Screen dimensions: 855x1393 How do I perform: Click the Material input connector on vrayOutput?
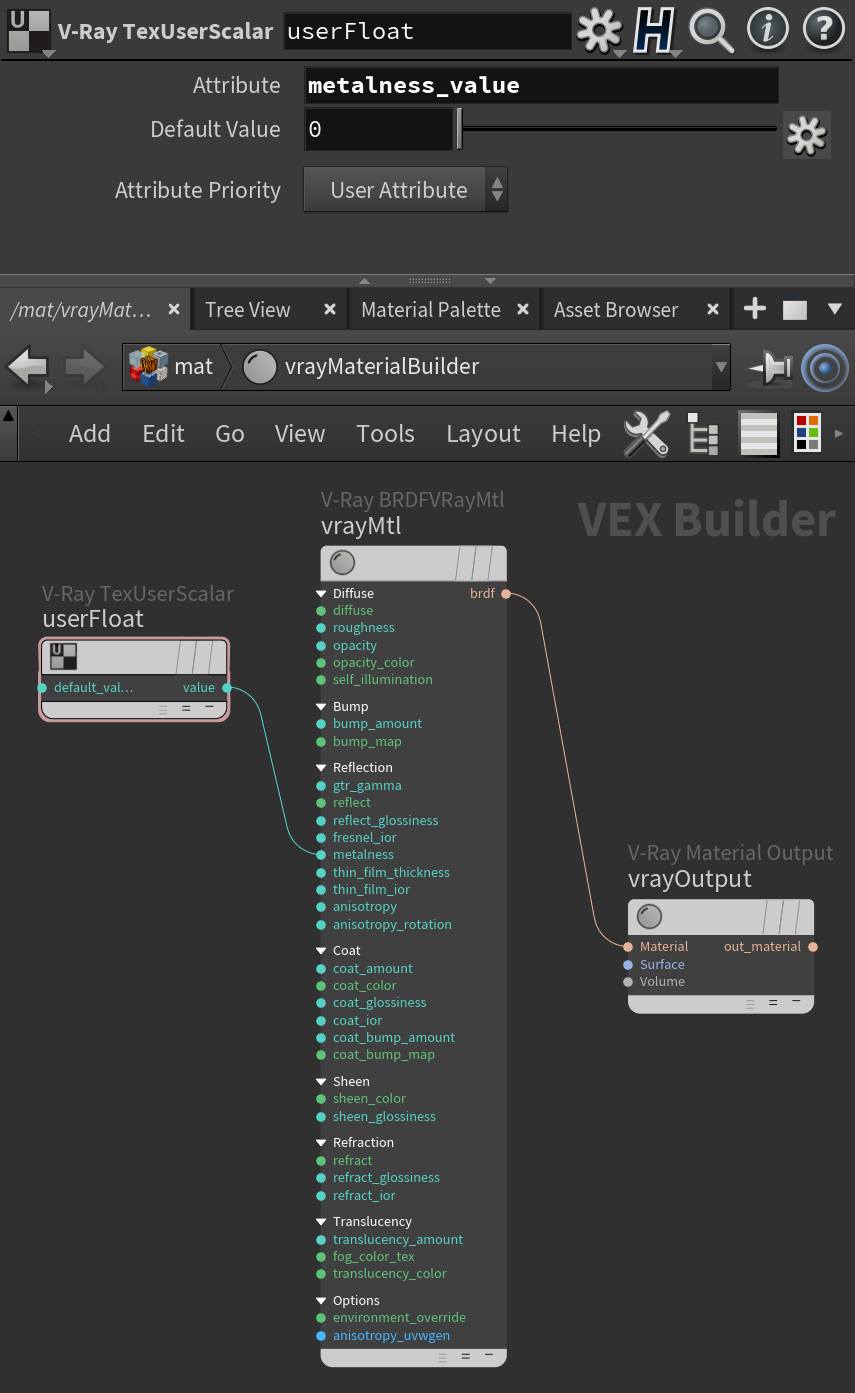click(628, 947)
